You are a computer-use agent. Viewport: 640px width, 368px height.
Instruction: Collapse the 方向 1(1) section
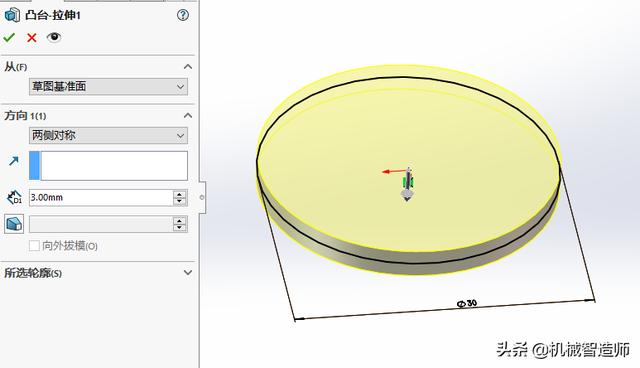click(x=188, y=115)
